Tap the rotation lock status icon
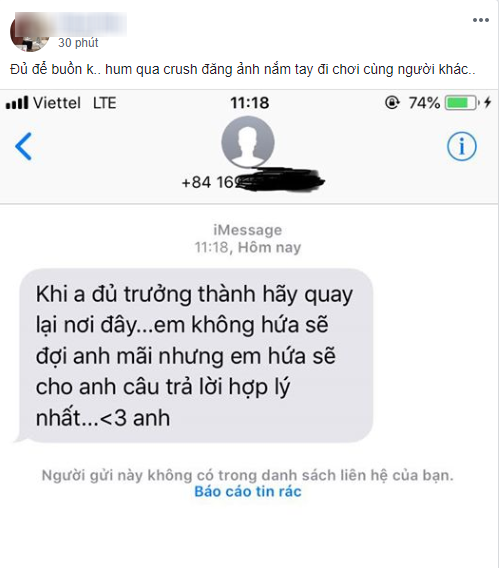This screenshot has width=499, height=568. [x=392, y=103]
